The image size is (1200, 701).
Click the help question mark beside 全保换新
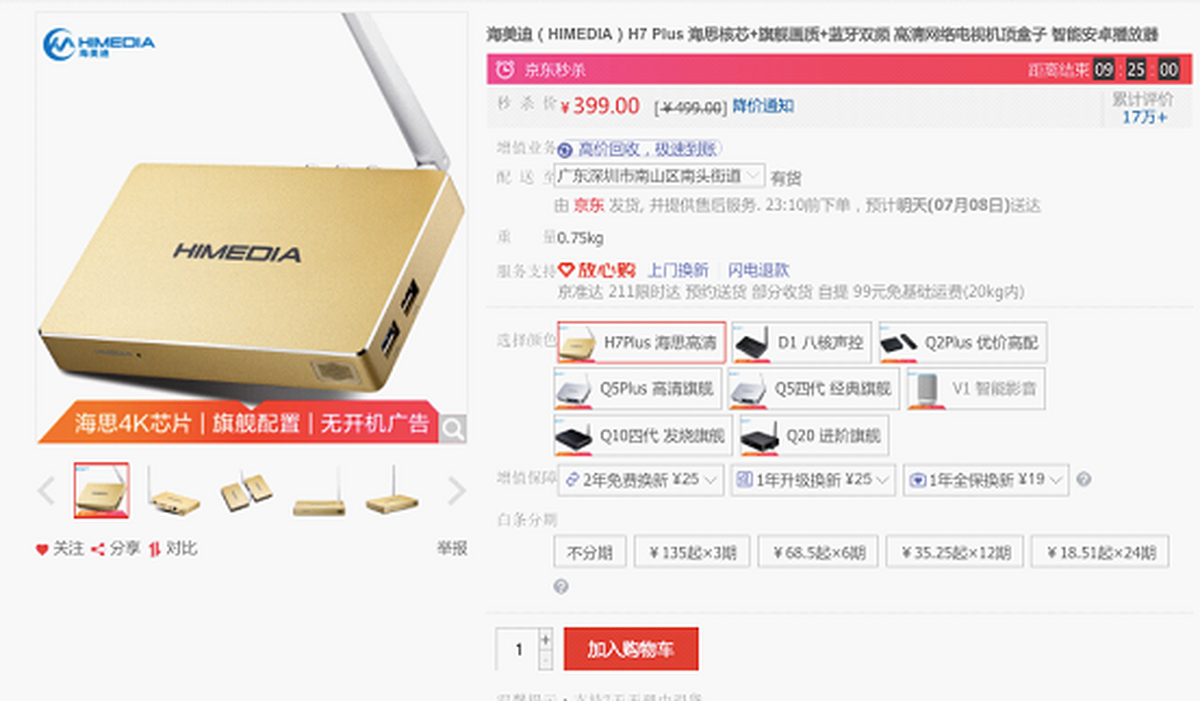[1084, 480]
